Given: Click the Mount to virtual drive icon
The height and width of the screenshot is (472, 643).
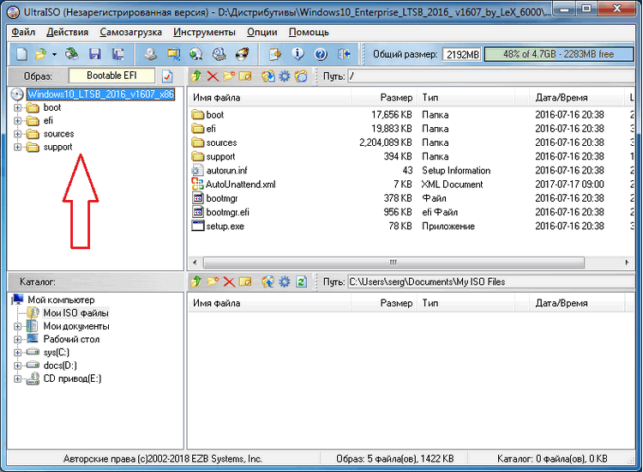Looking at the screenshot, I should [x=219, y=54].
